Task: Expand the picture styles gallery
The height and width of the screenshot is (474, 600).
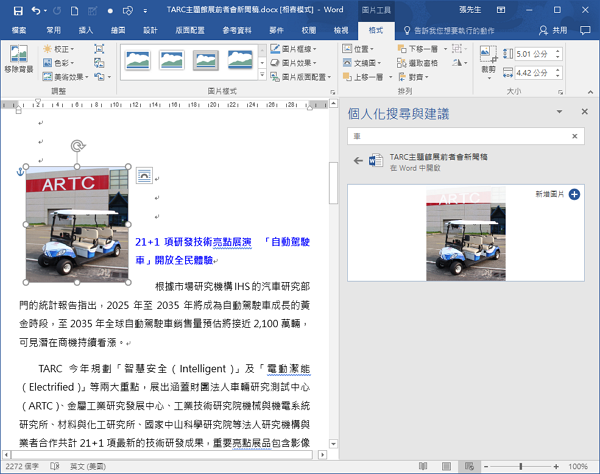Action: pyautogui.click(x=262, y=75)
